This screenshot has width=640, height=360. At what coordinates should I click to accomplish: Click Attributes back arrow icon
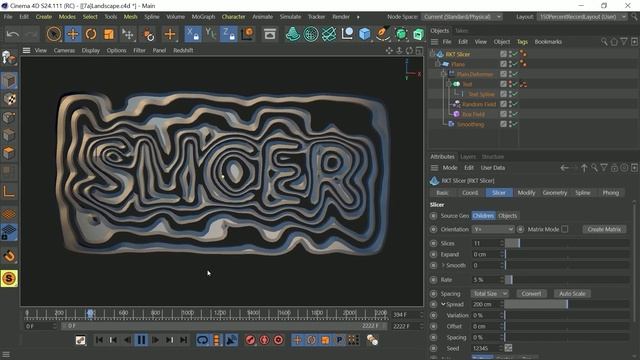pos(564,168)
